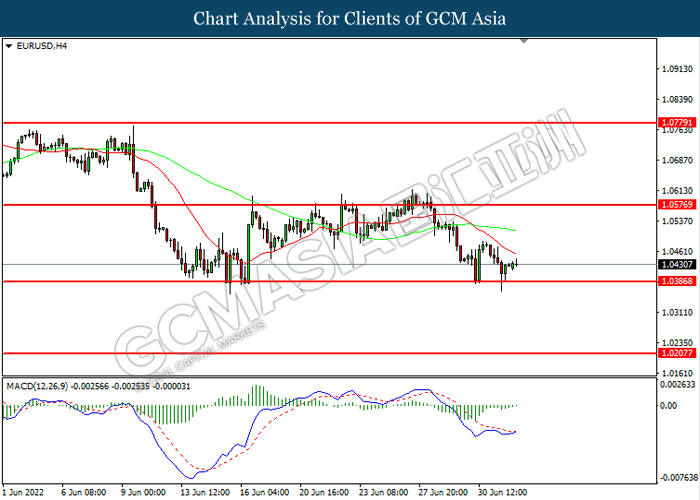The image size is (700, 500).
Task: Click the 1.06870 price scale value
Action: click(x=677, y=160)
